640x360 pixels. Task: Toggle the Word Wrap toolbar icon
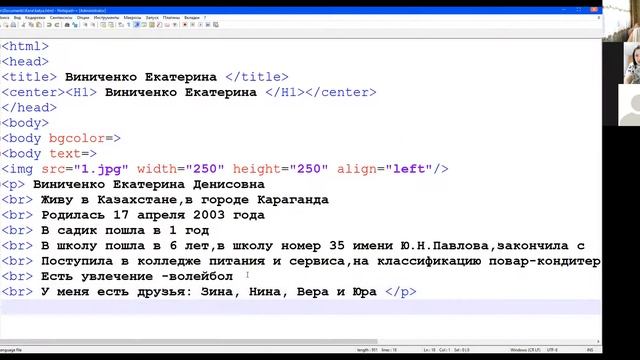(120, 25)
